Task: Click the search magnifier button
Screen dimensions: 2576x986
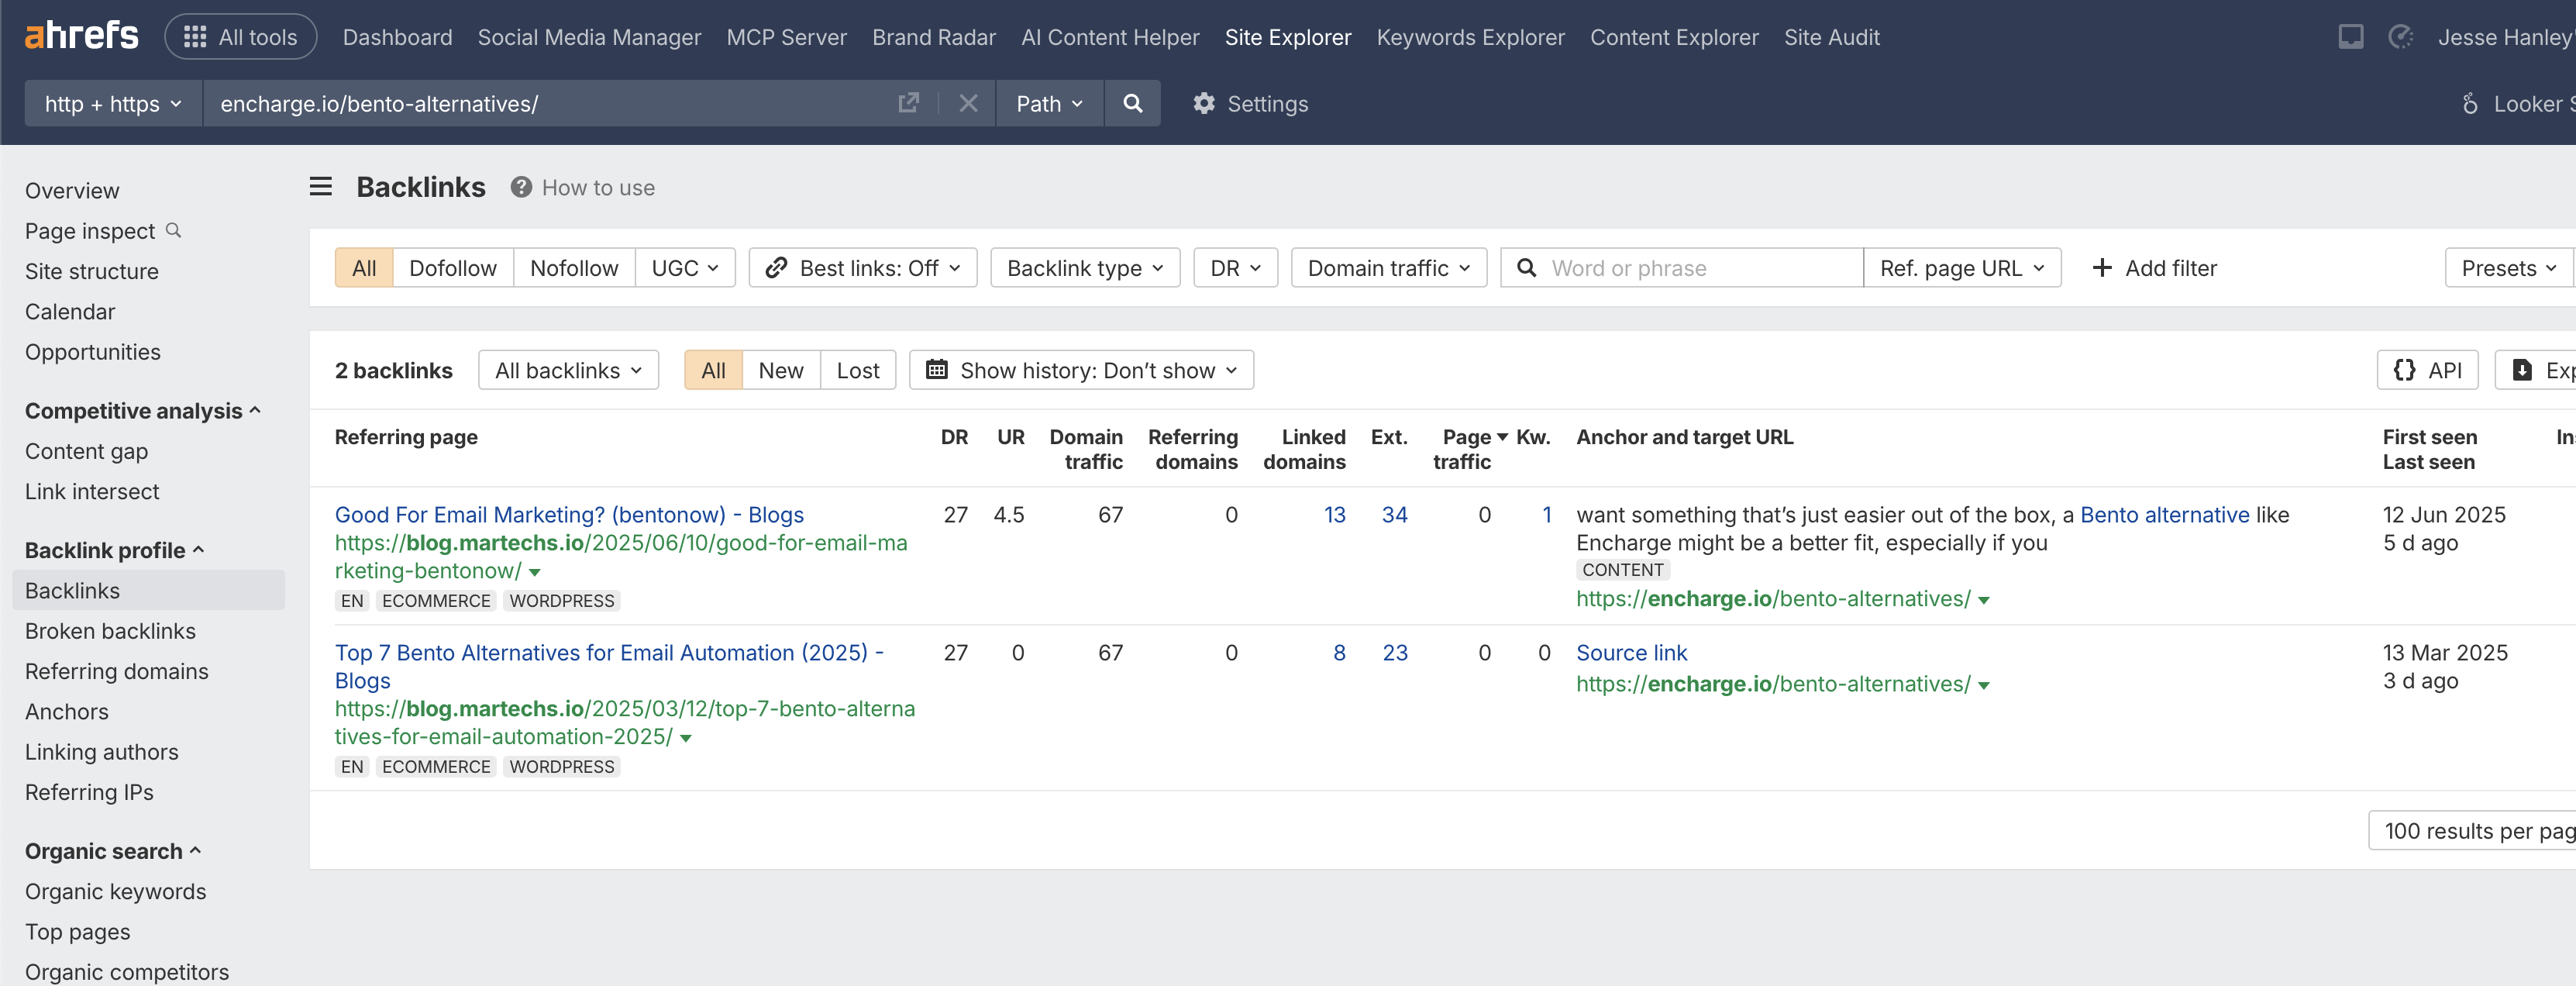Action: pyautogui.click(x=1132, y=104)
